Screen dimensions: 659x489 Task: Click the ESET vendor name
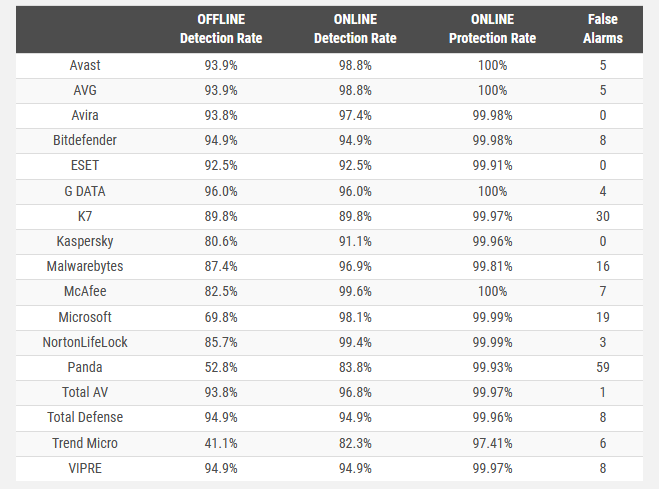[85, 166]
